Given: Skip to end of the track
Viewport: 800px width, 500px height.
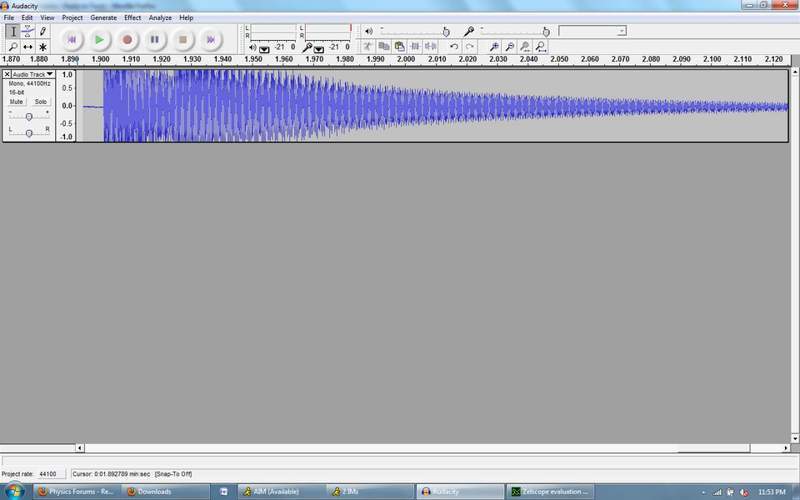Looking at the screenshot, I should point(210,39).
